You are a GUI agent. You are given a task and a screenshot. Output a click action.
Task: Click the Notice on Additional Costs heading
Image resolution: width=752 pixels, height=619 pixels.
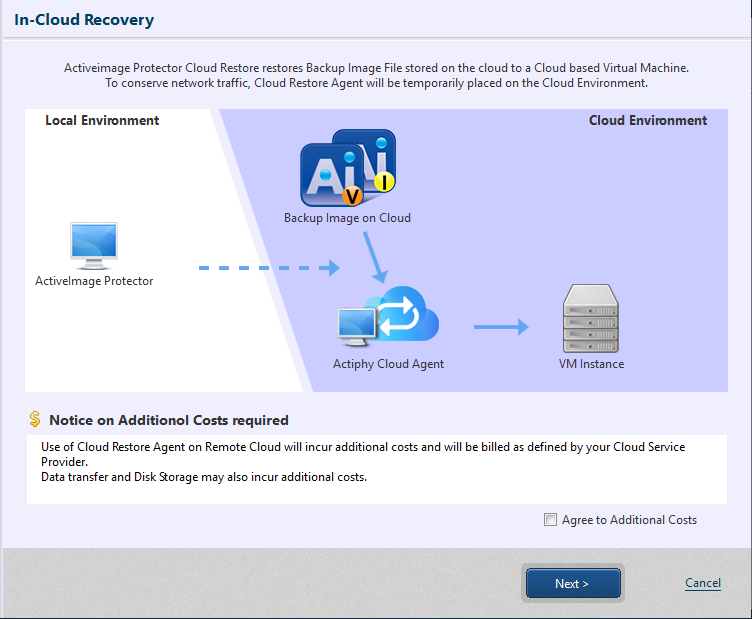click(168, 420)
